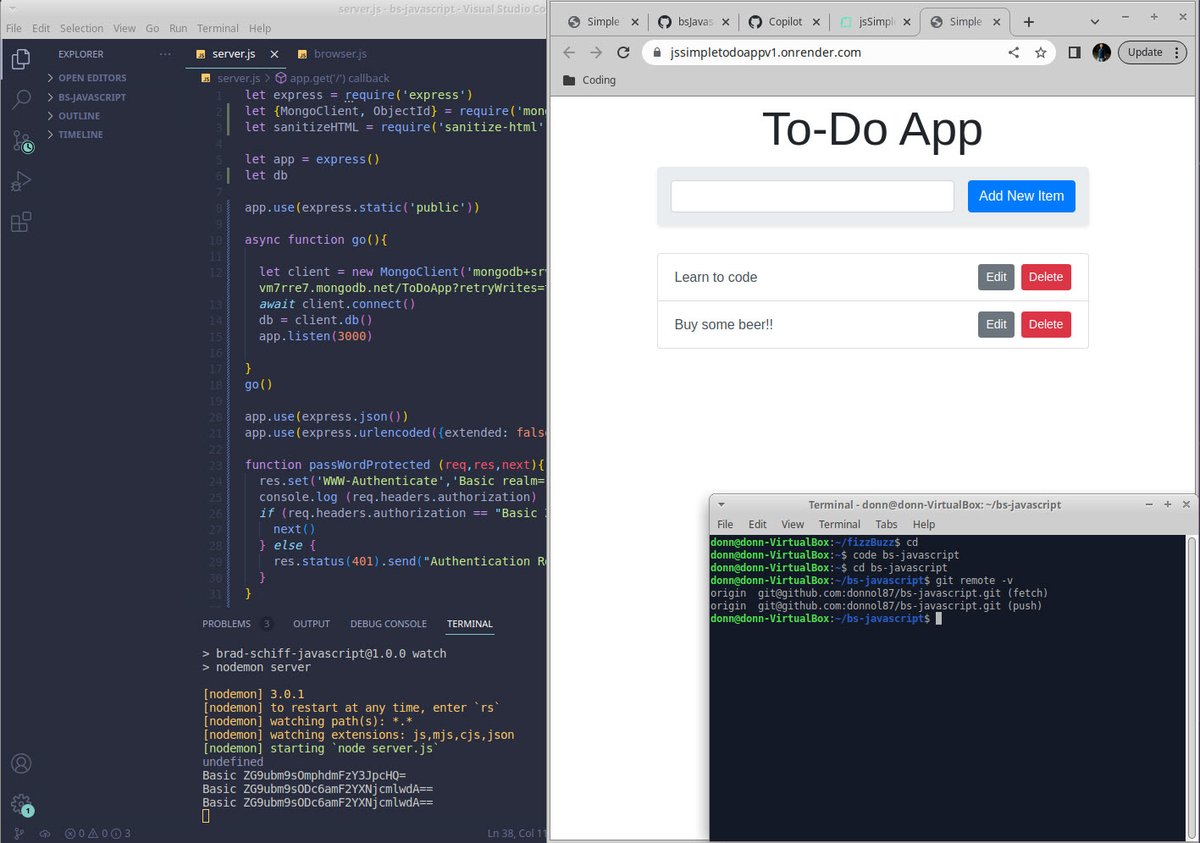The height and width of the screenshot is (843, 1200).
Task: Click the 'Learn to code' item text
Action: (716, 277)
